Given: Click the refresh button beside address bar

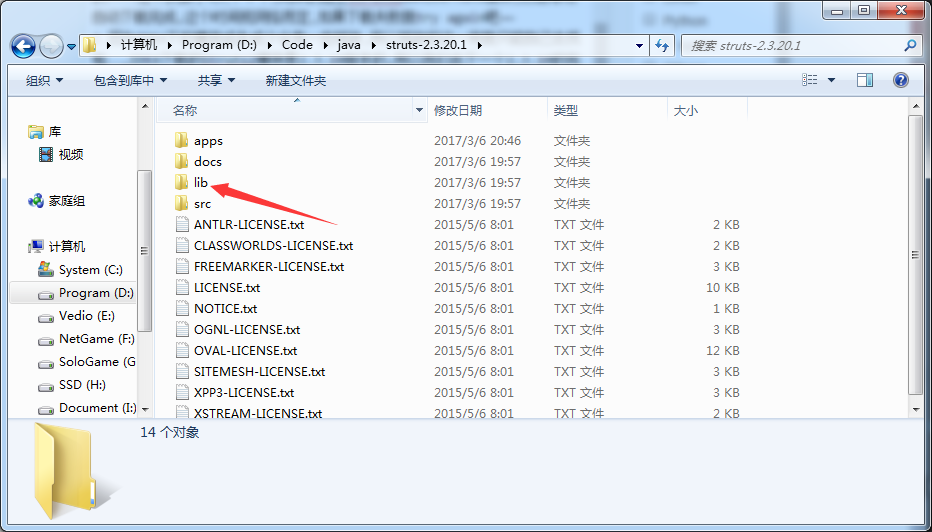Looking at the screenshot, I should [x=661, y=45].
